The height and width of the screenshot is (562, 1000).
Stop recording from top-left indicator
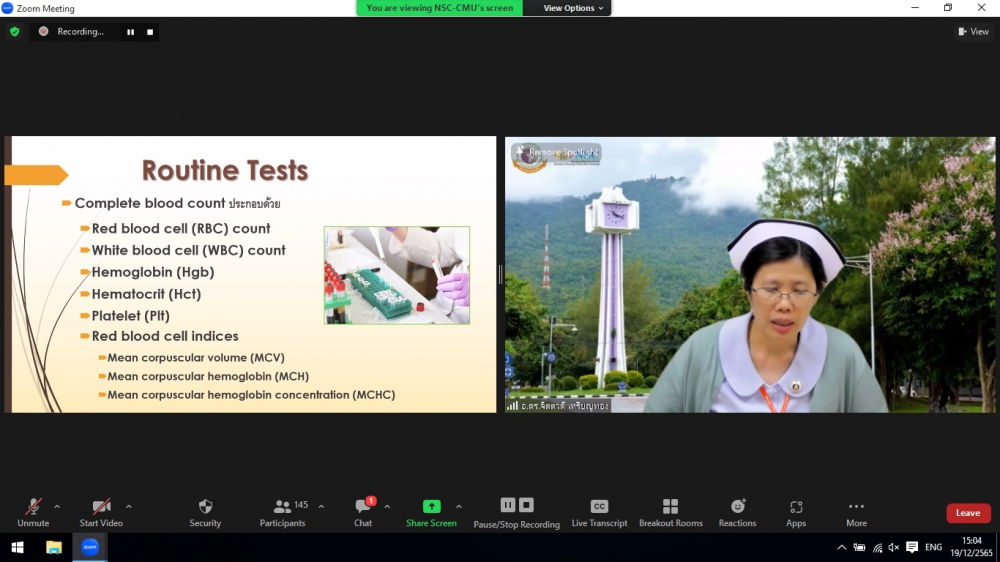click(150, 32)
